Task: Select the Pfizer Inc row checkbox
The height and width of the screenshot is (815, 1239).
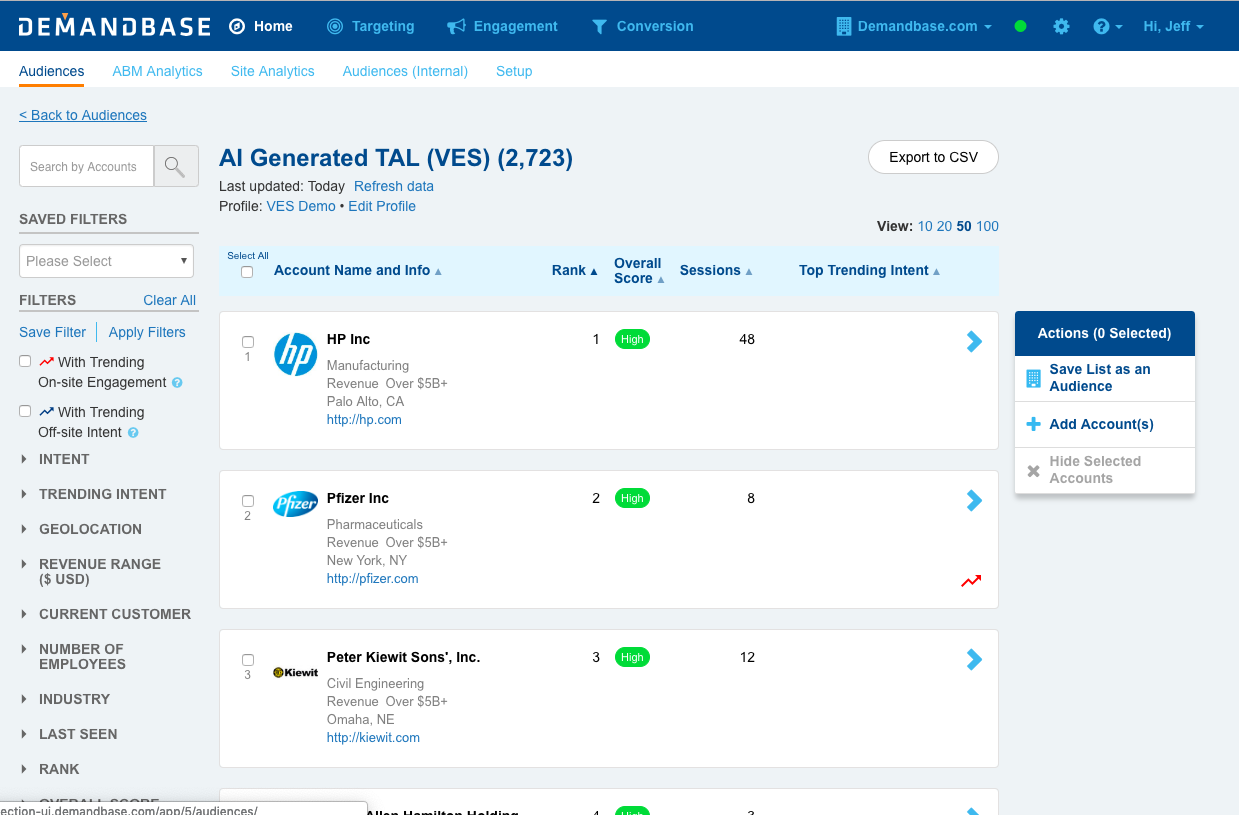Action: [248, 501]
